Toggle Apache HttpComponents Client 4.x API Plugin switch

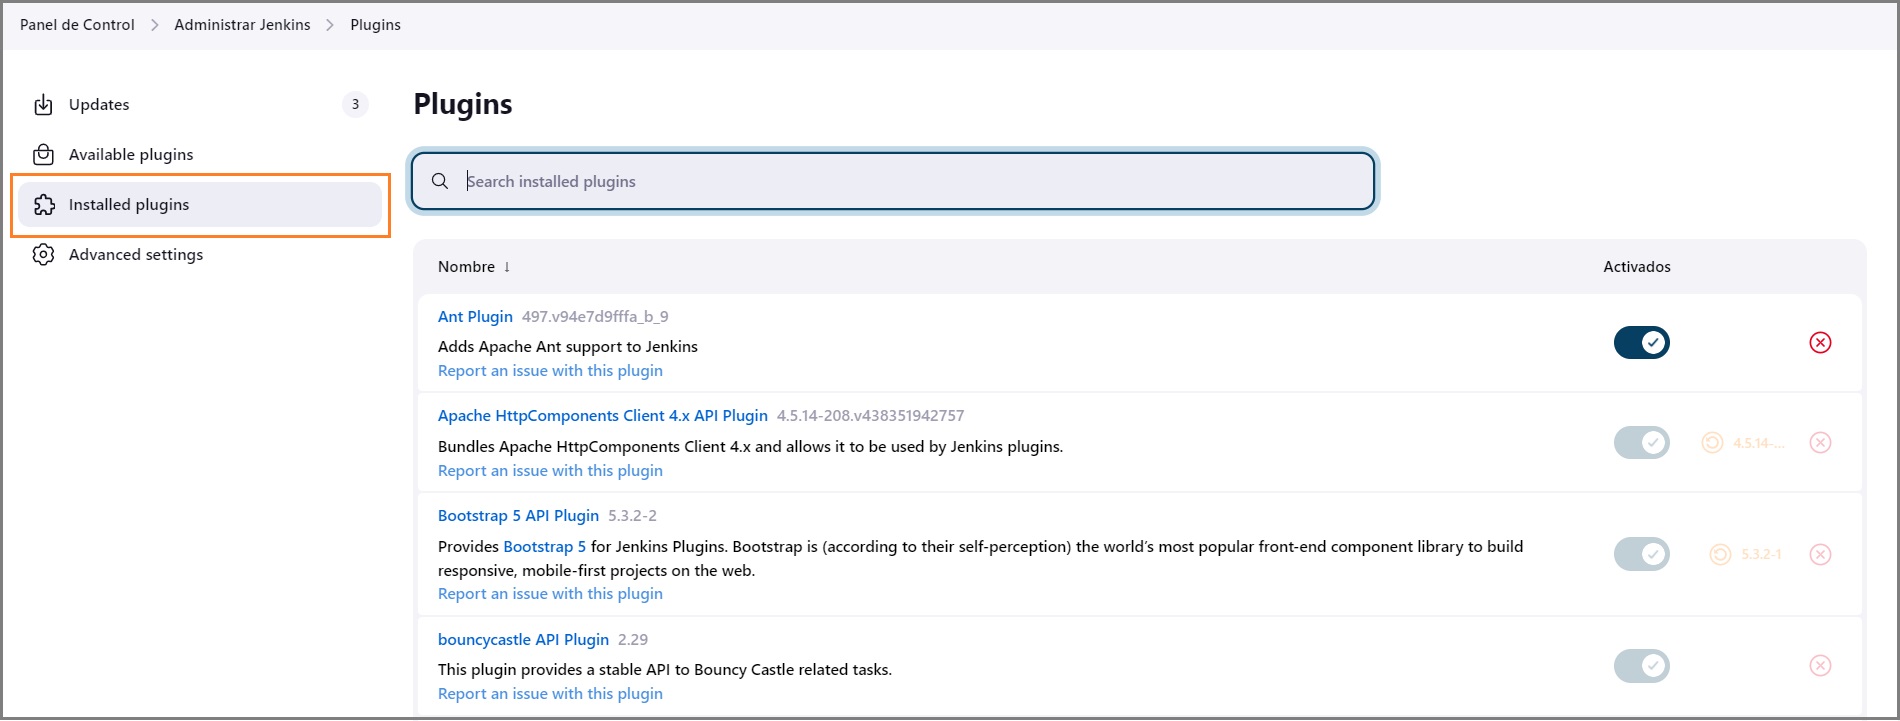point(1641,442)
